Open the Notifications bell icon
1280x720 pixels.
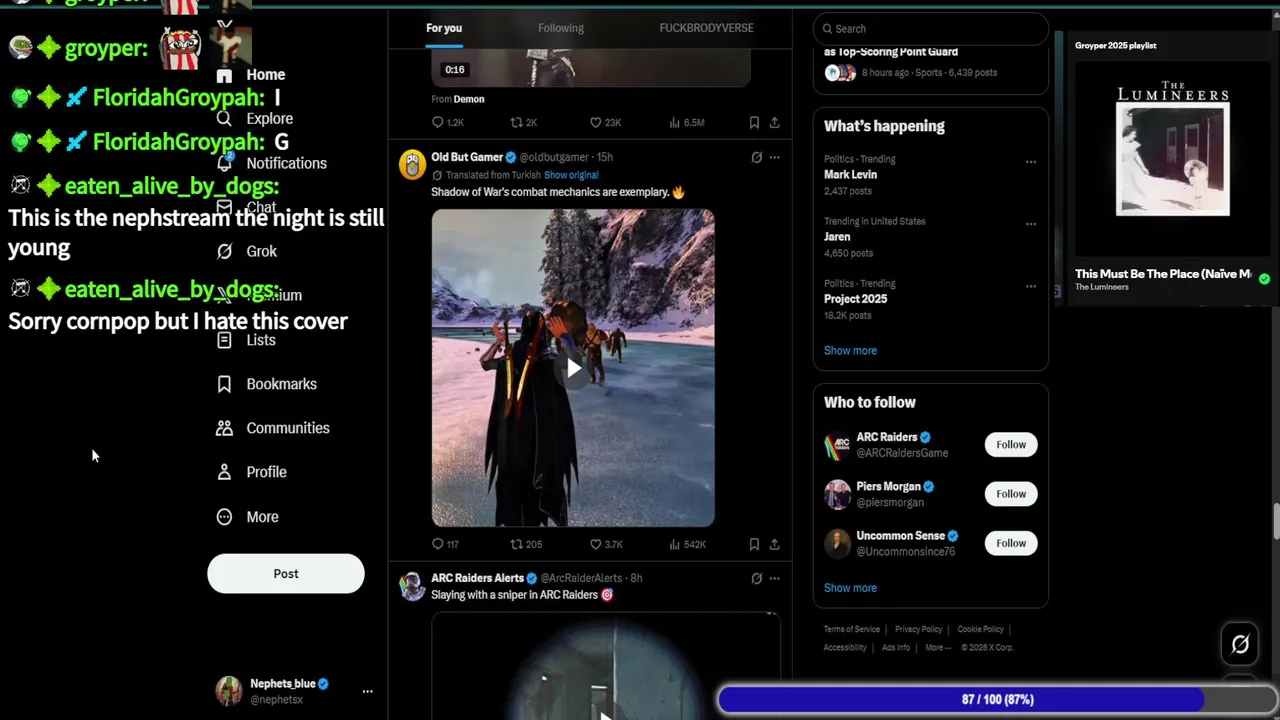click(224, 163)
